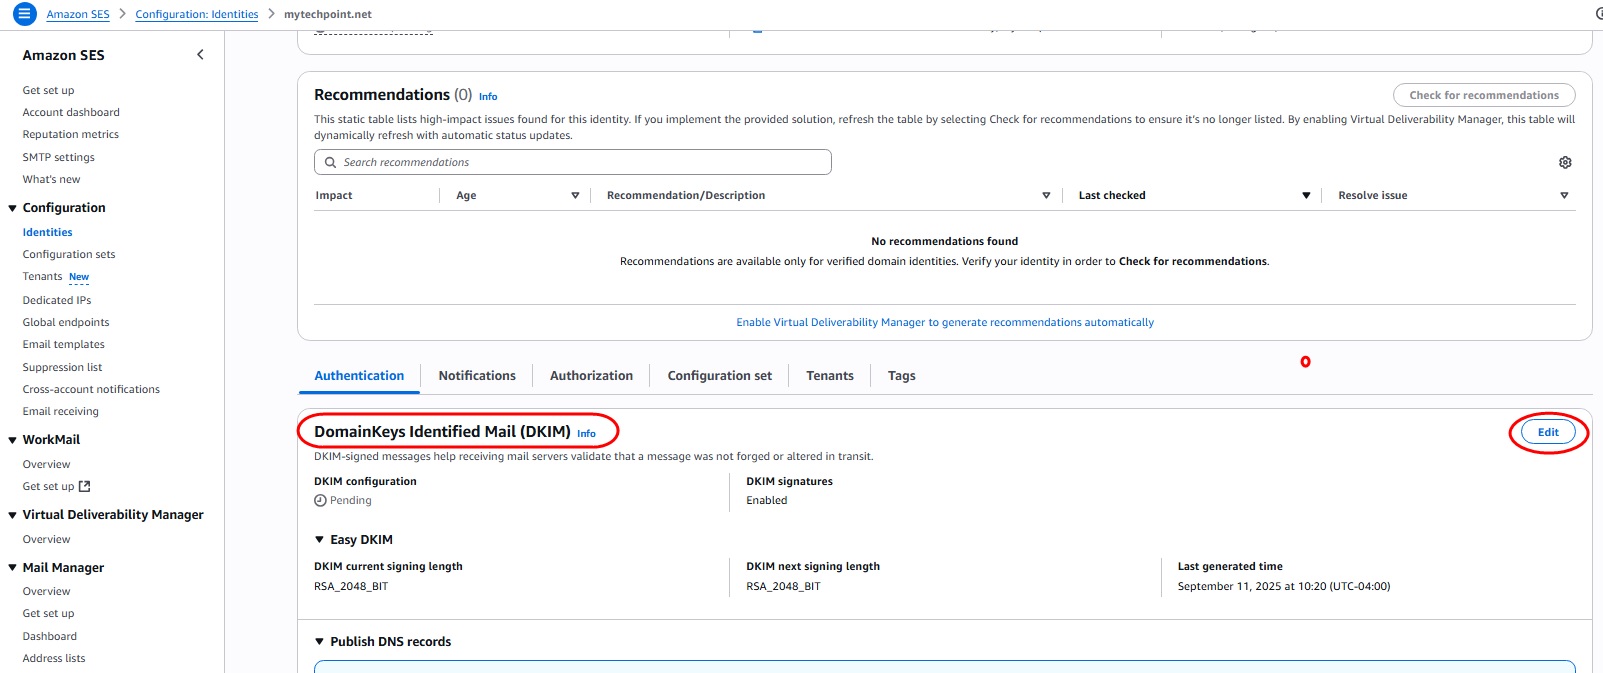Open Amazon SES breadcrumb link

coord(78,14)
